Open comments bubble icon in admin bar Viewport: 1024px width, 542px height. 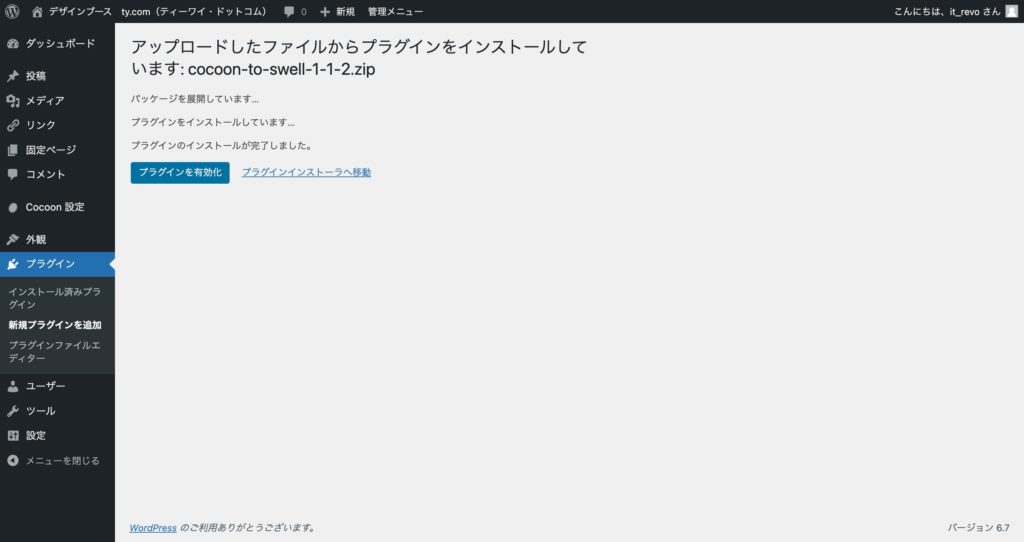tap(289, 11)
